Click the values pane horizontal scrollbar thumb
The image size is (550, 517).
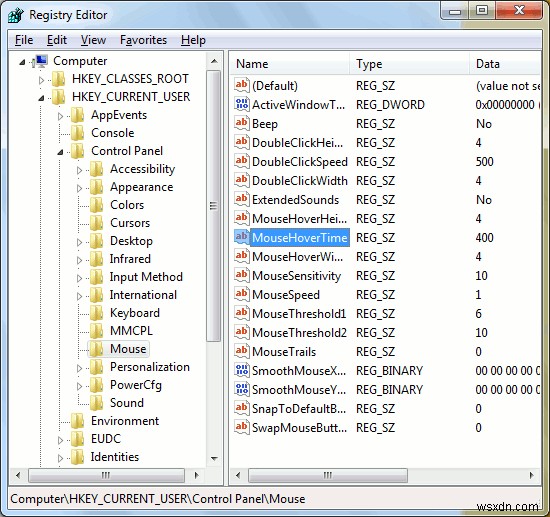328,476
